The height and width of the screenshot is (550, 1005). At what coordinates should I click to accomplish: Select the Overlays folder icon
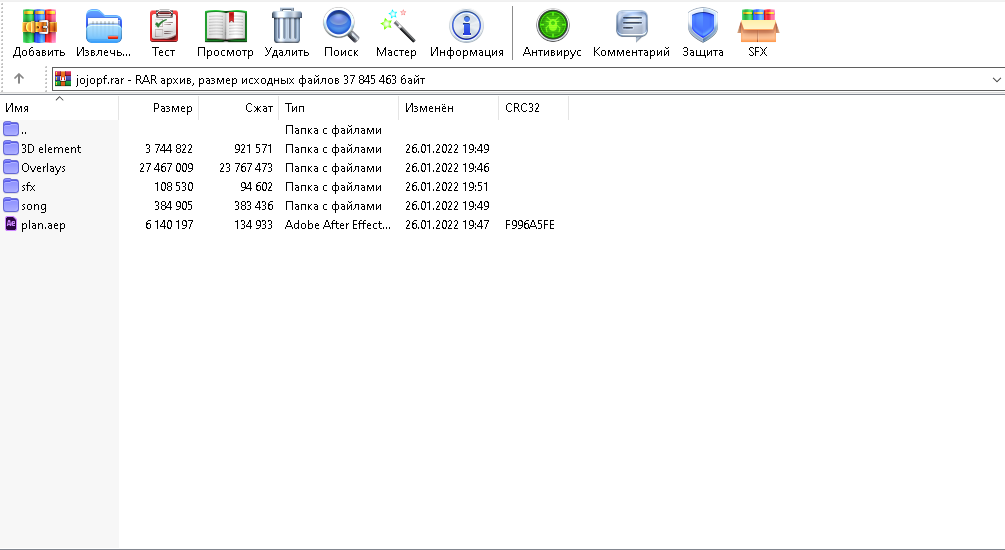pyautogui.click(x=11, y=167)
